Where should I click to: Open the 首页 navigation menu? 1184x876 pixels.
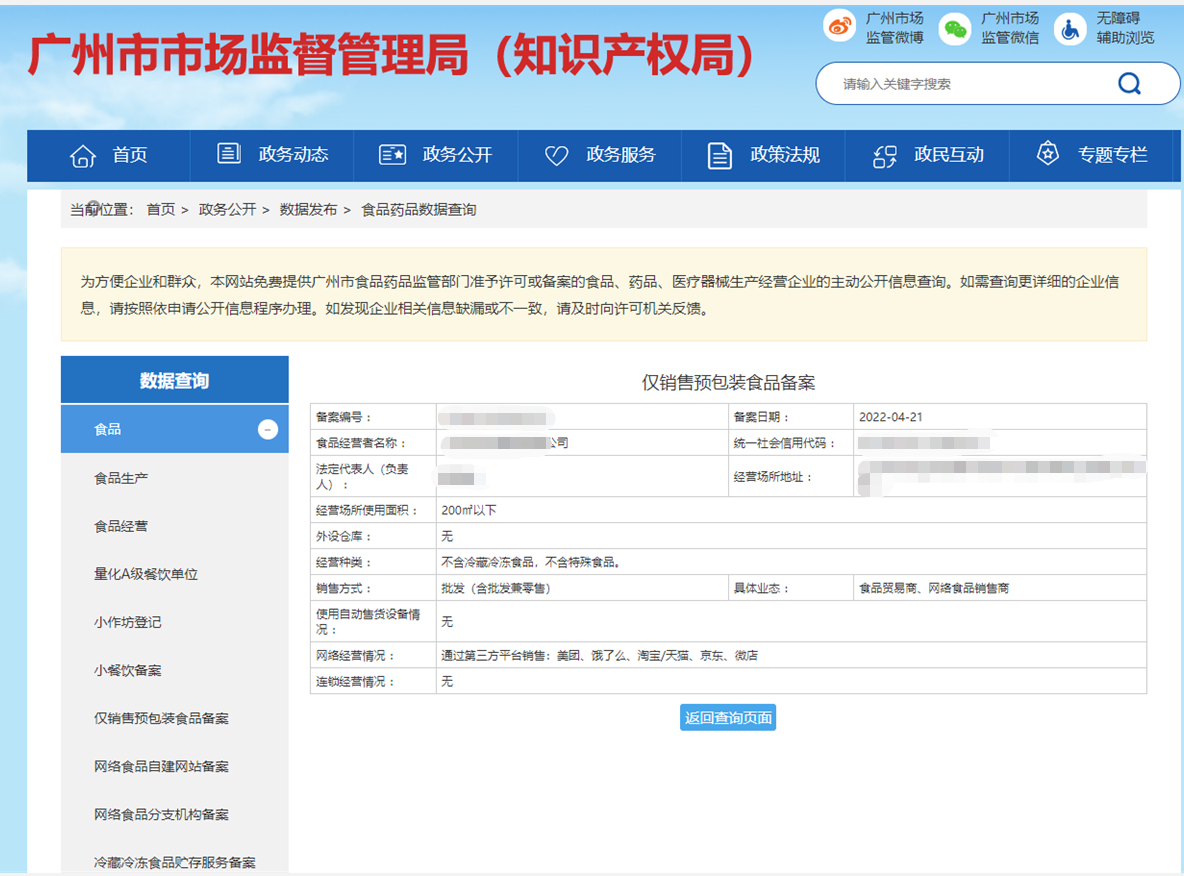(109, 156)
